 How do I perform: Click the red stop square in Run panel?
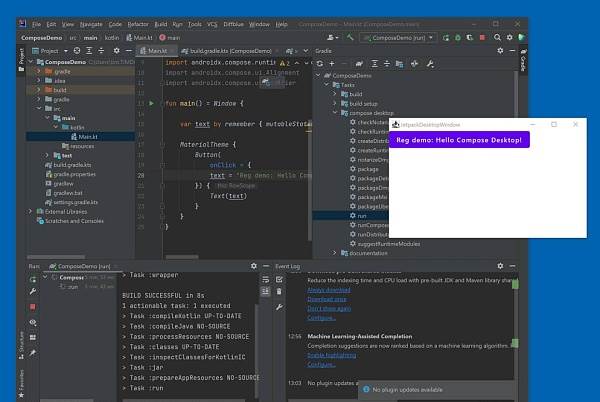(x=33, y=307)
